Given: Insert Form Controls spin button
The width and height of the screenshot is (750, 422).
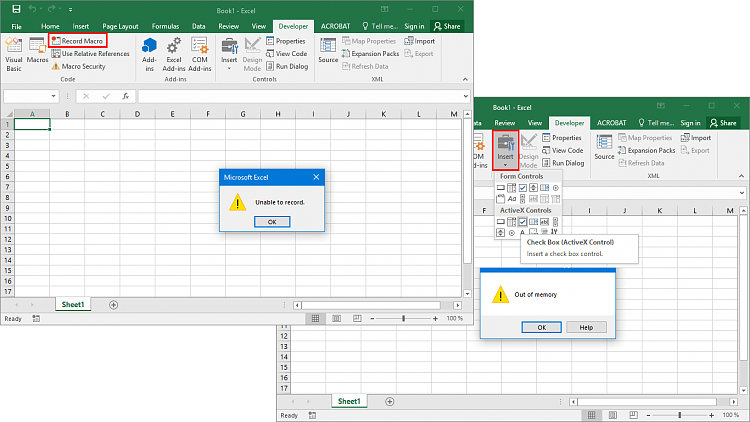Looking at the screenshot, I should click(x=533, y=188).
